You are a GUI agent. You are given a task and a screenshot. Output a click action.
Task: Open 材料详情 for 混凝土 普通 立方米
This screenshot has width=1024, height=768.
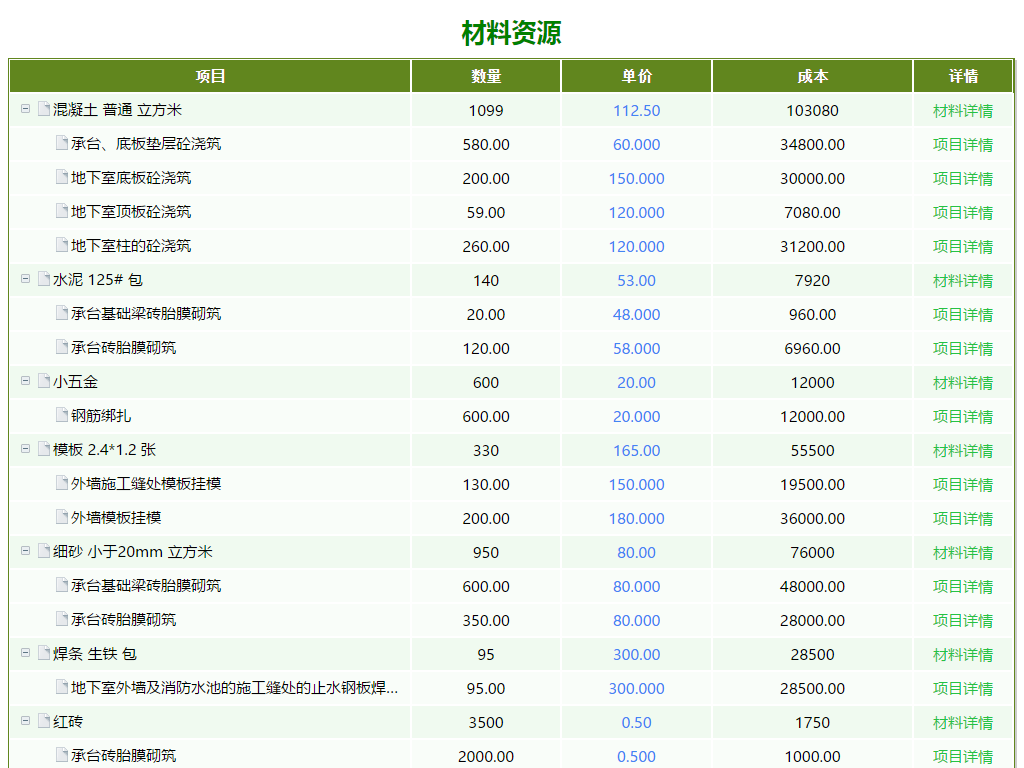coord(963,110)
